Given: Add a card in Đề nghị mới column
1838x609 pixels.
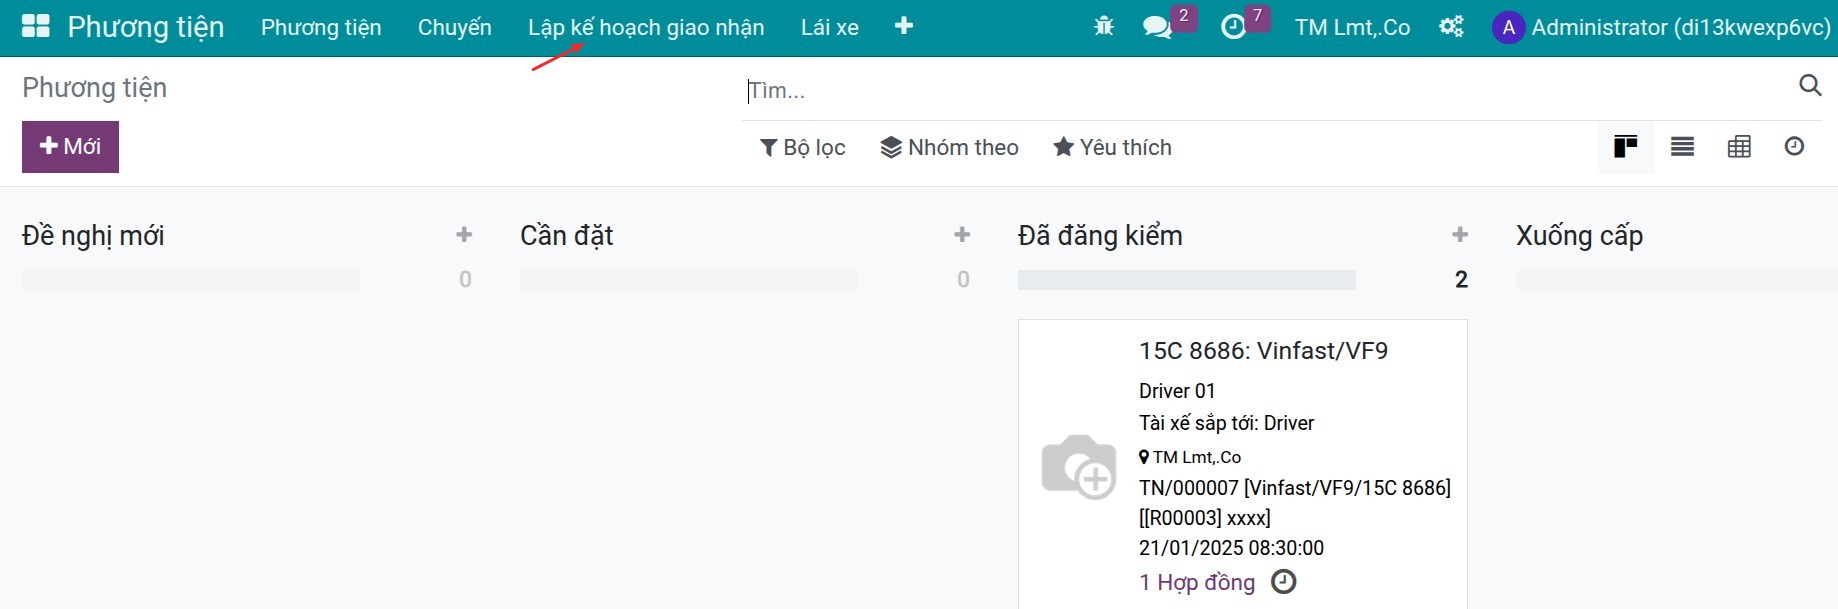Looking at the screenshot, I should pos(464,235).
